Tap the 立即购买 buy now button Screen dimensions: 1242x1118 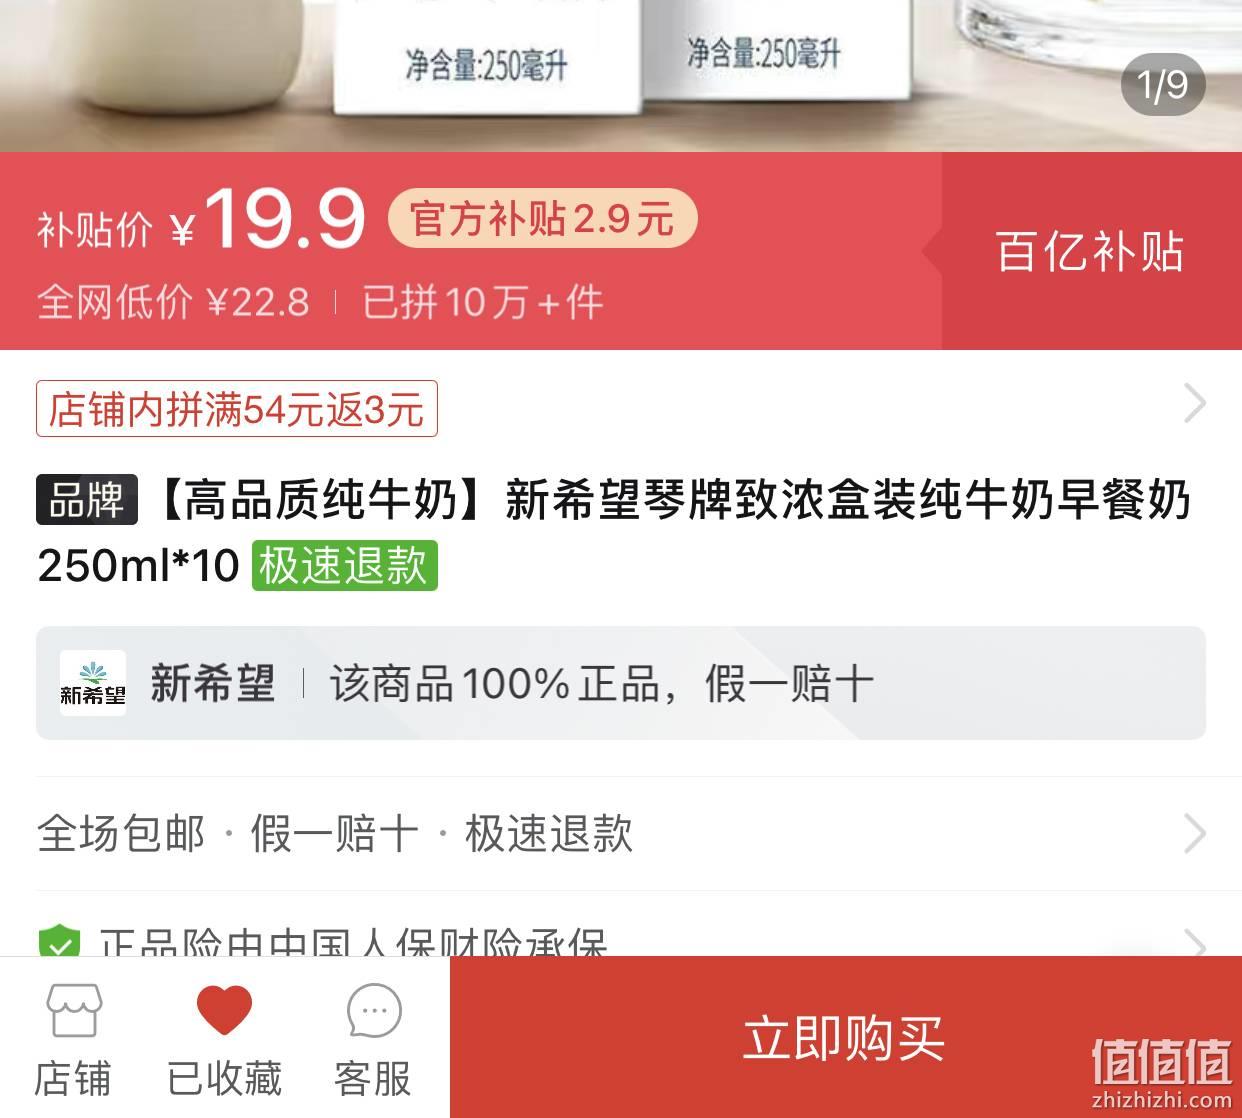[845, 1037]
